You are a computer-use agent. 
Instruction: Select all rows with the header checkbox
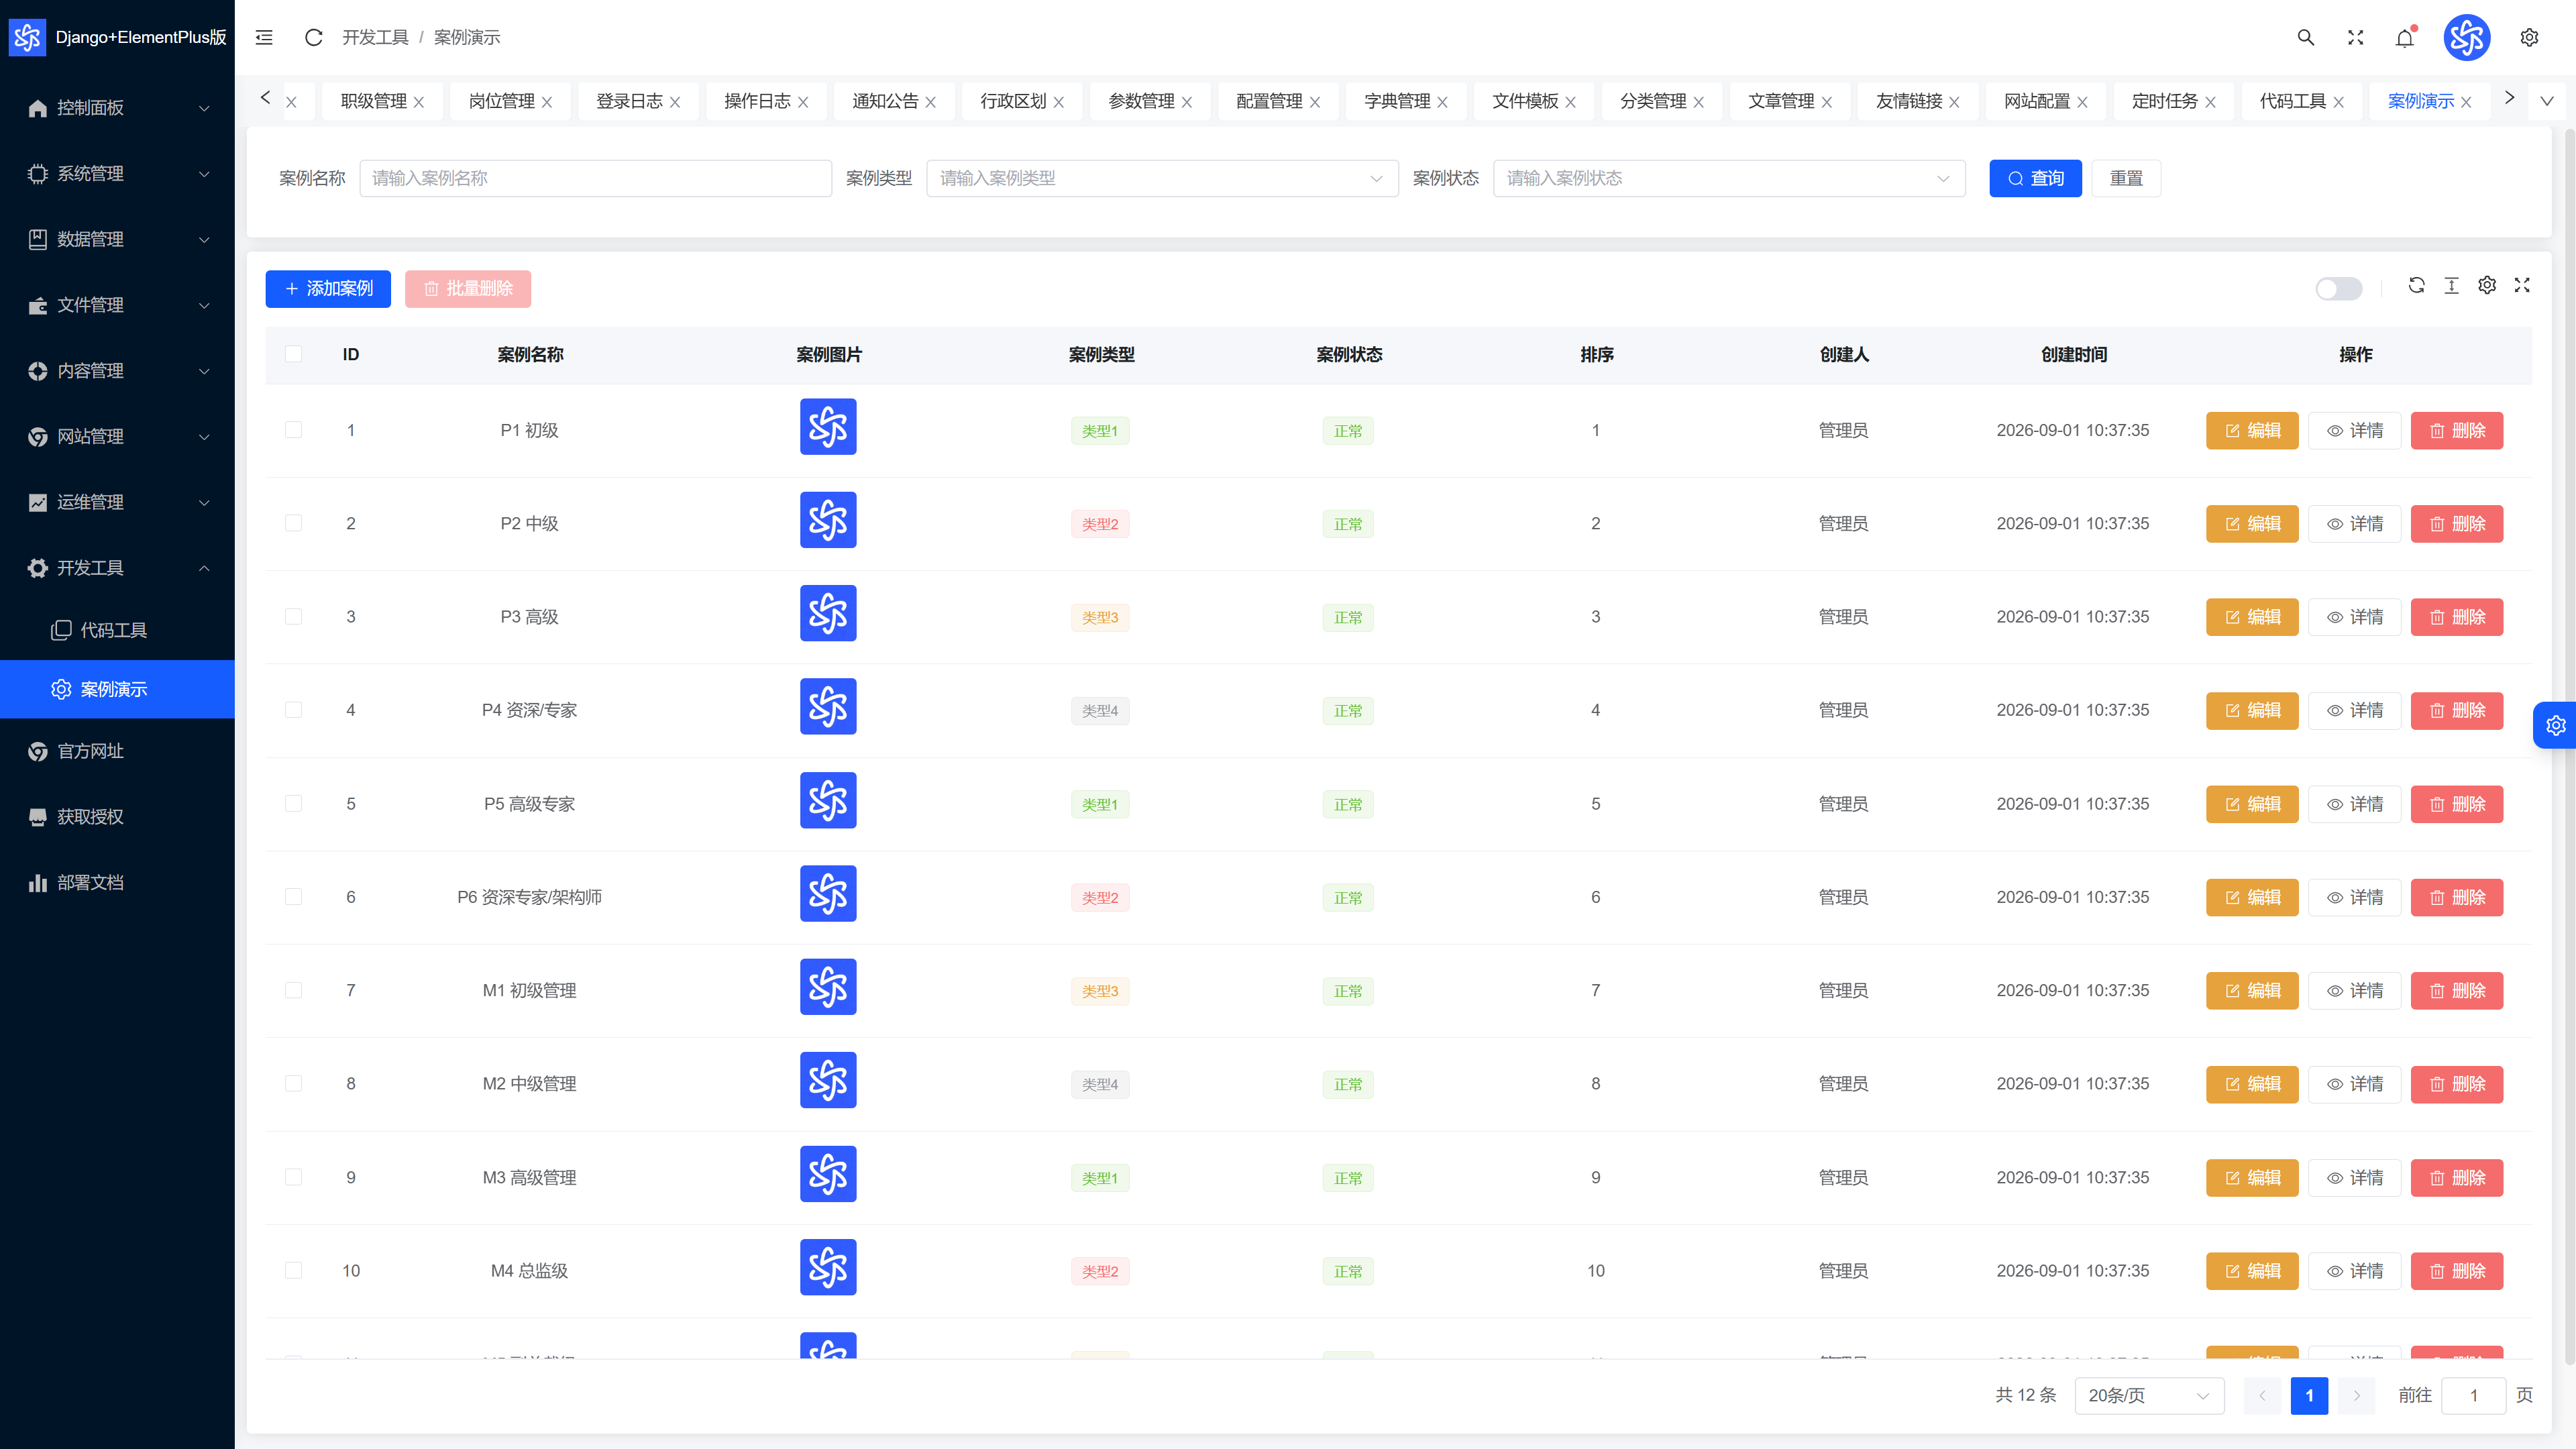click(x=293, y=354)
